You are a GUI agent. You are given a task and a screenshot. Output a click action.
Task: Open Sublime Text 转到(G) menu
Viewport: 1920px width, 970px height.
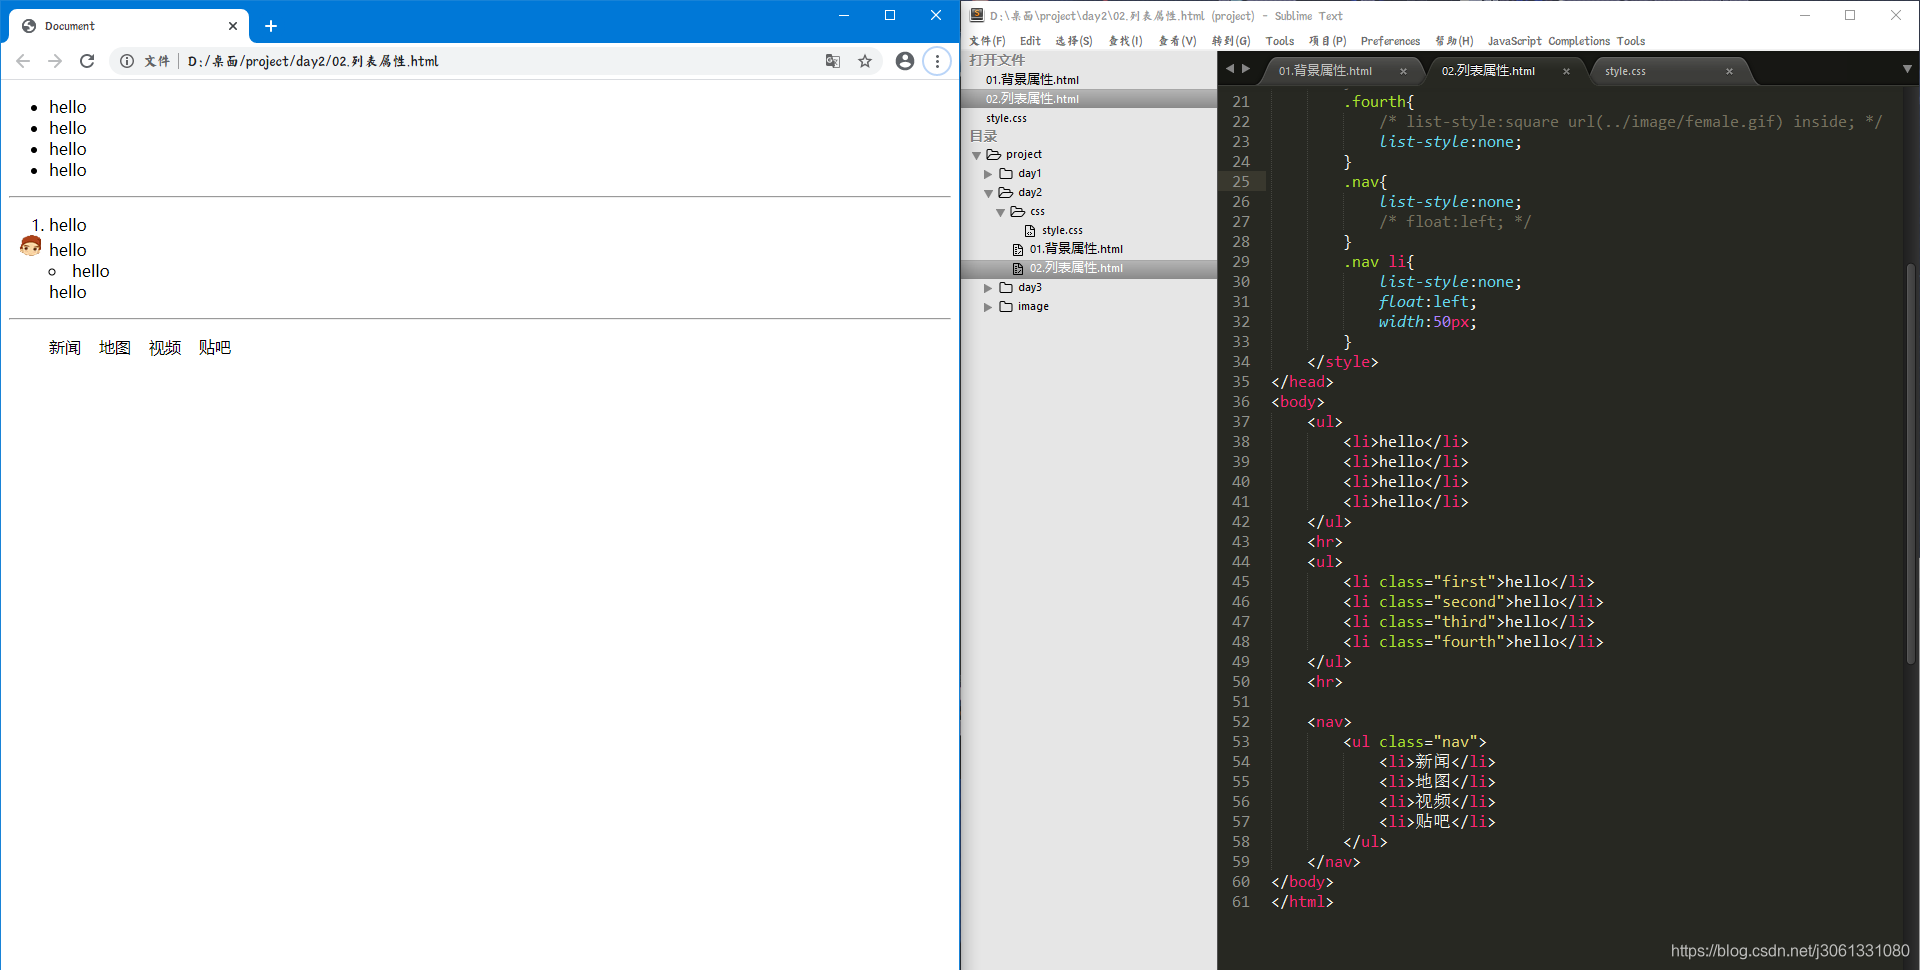coord(1231,41)
